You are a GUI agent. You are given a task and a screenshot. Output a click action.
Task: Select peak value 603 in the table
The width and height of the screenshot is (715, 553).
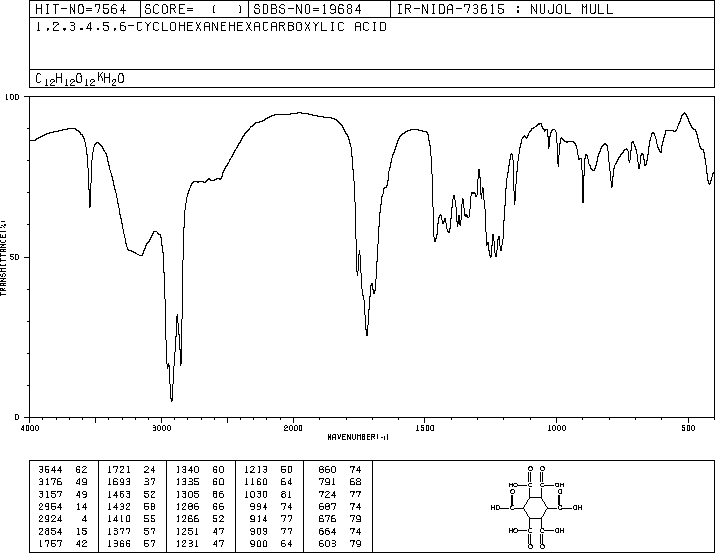327,543
